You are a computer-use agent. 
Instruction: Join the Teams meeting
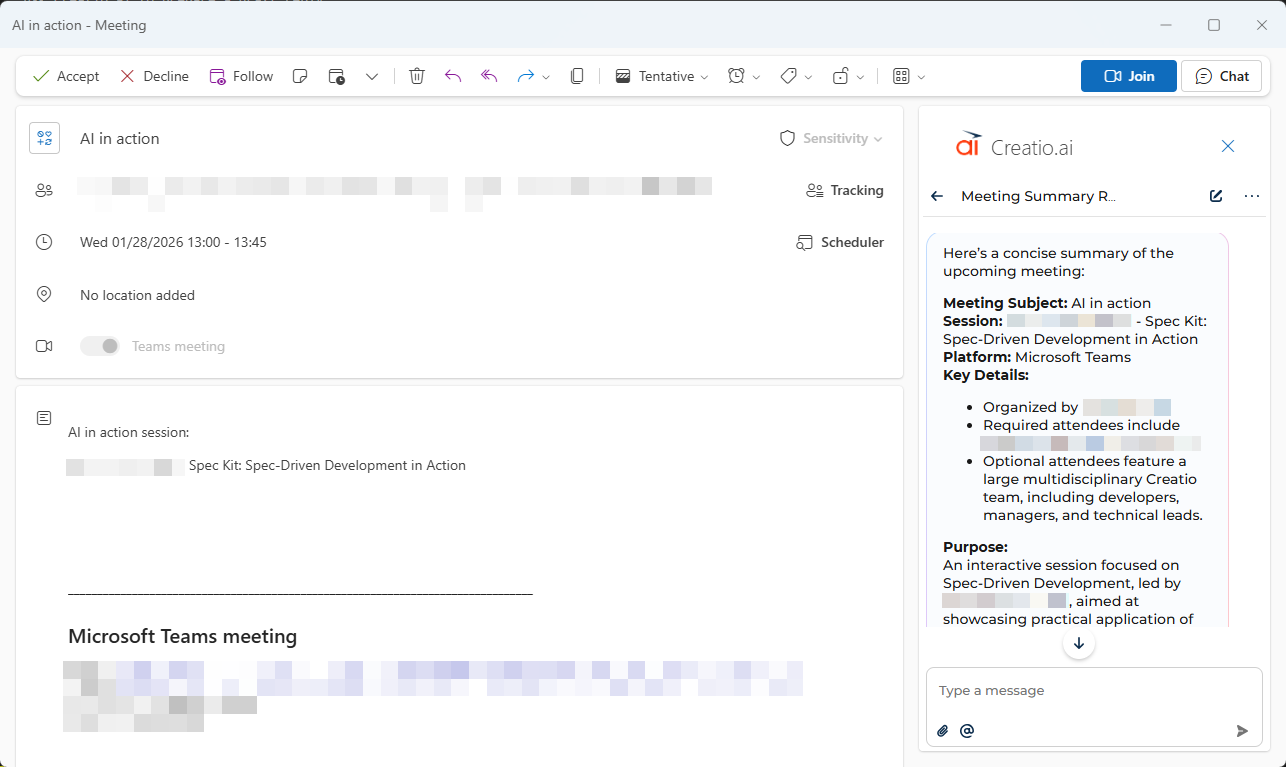[1128, 75]
